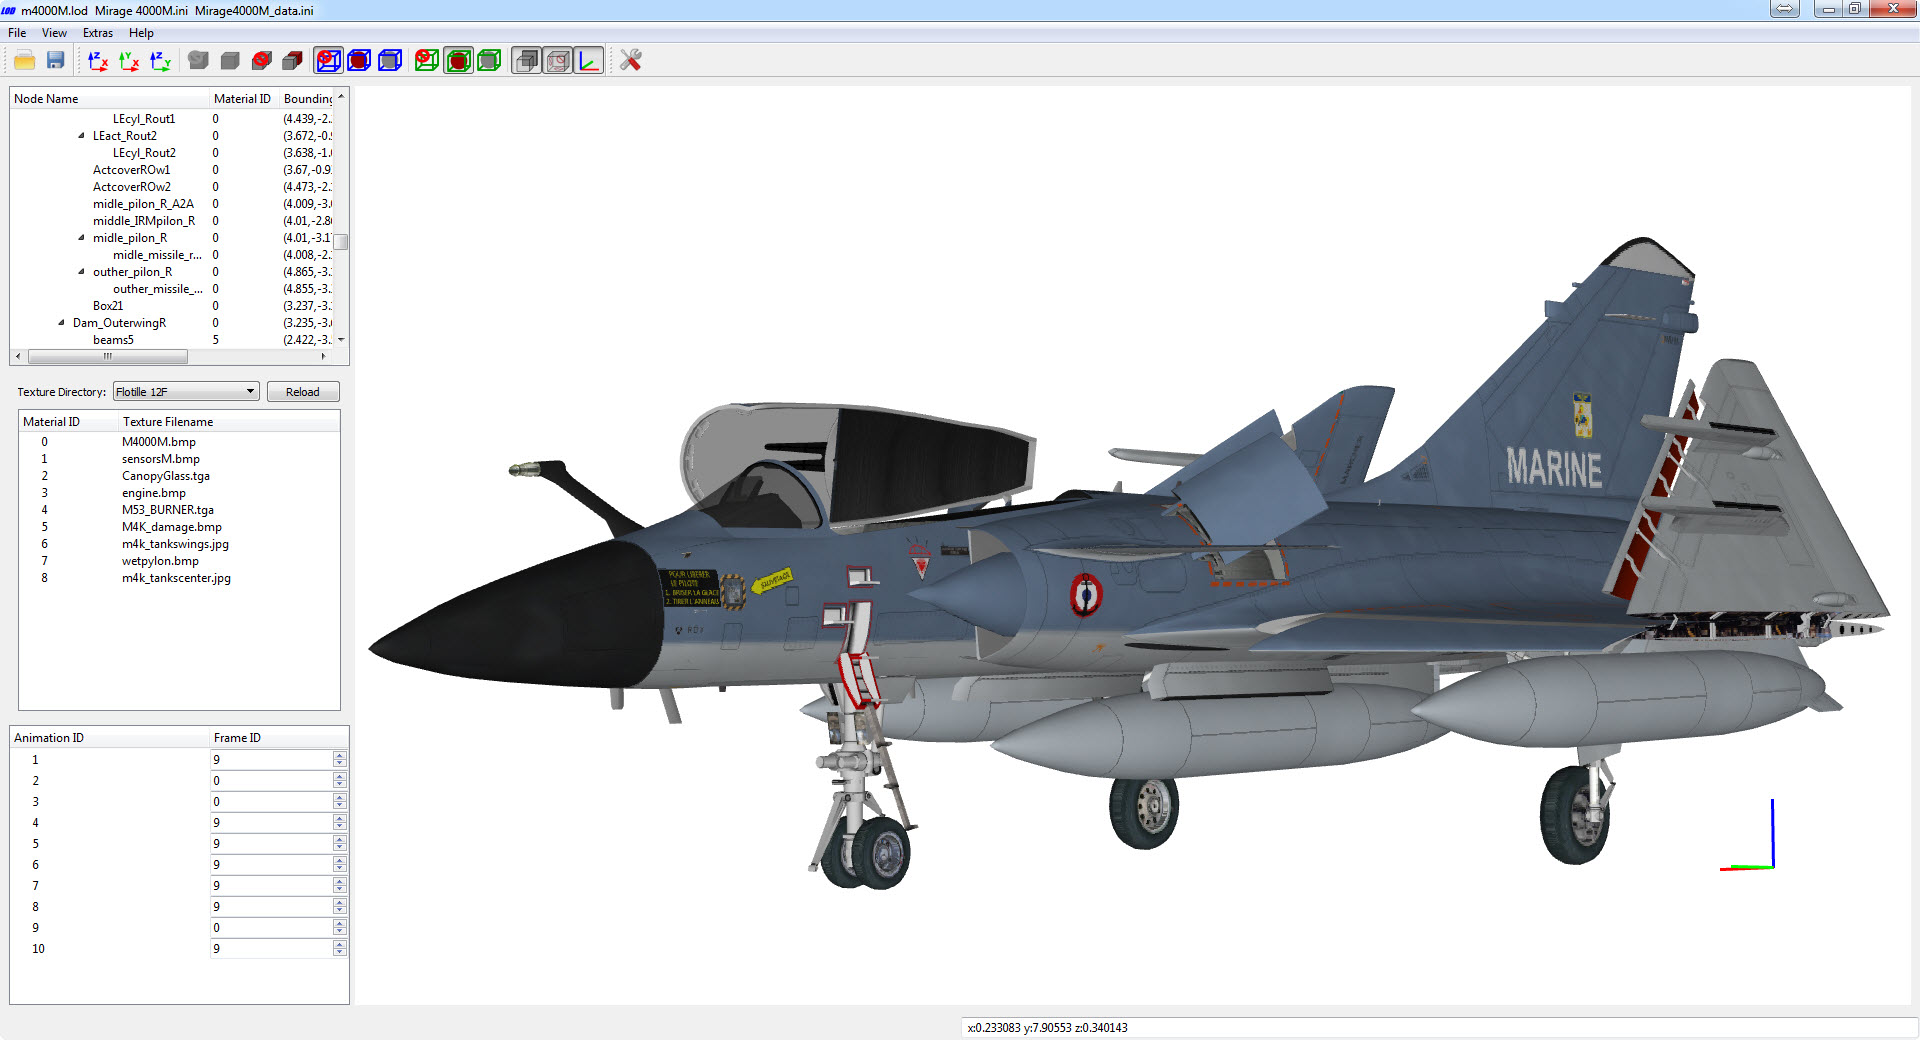Click the gray cube with red top
Image resolution: width=1920 pixels, height=1040 pixels.
tap(292, 61)
